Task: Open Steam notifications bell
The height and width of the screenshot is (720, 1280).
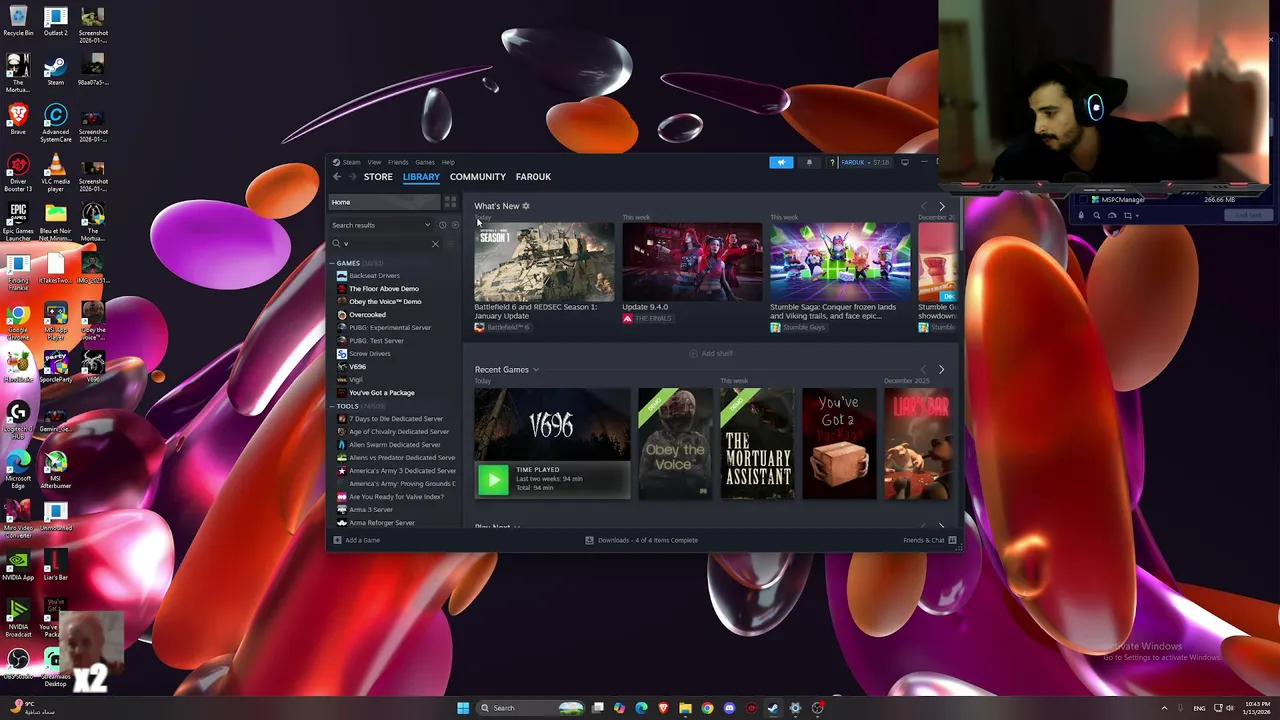Action: pos(809,162)
